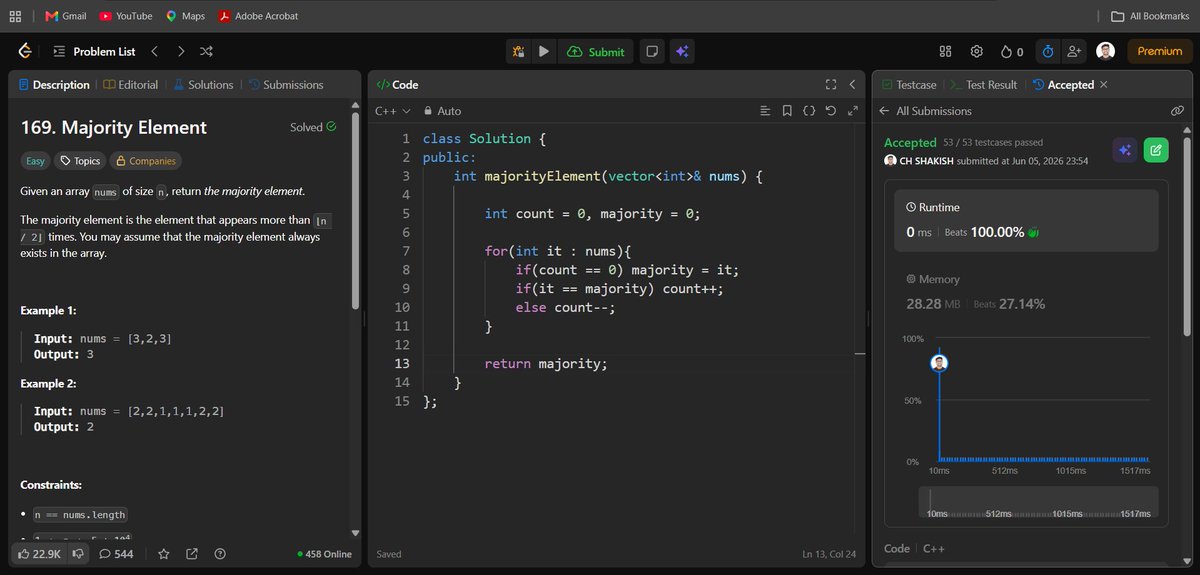
Task: Select the Runtime stats card
Action: coord(1025,220)
